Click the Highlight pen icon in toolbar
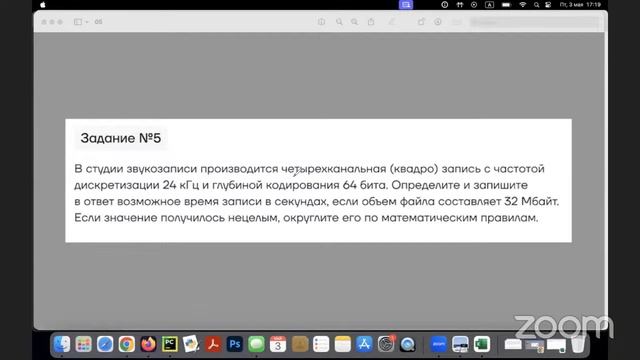Screen dimensions: 640x360 pyautogui.click(x=391, y=22)
